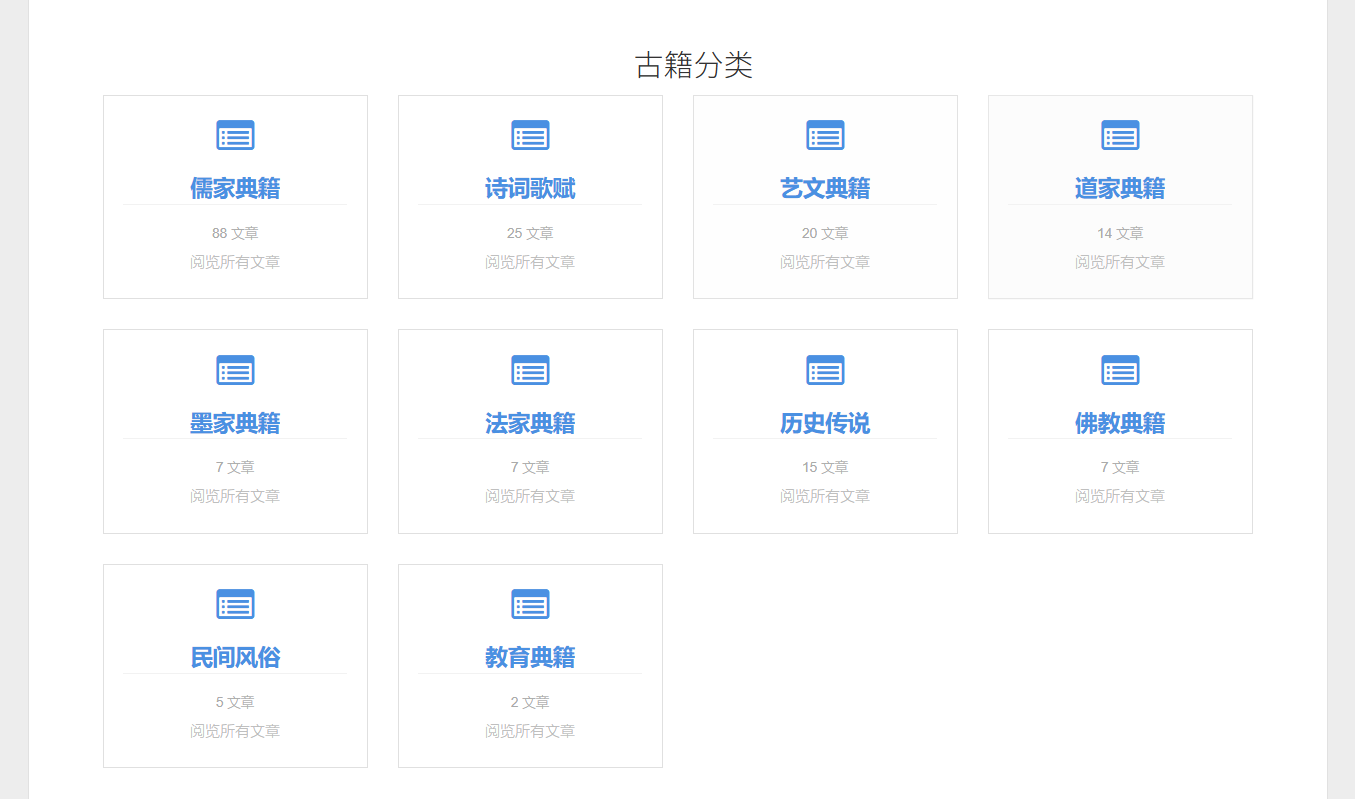Viewport: 1355px width, 799px height.
Task: Click the list icon above 儒家典籍
Action: point(235,135)
